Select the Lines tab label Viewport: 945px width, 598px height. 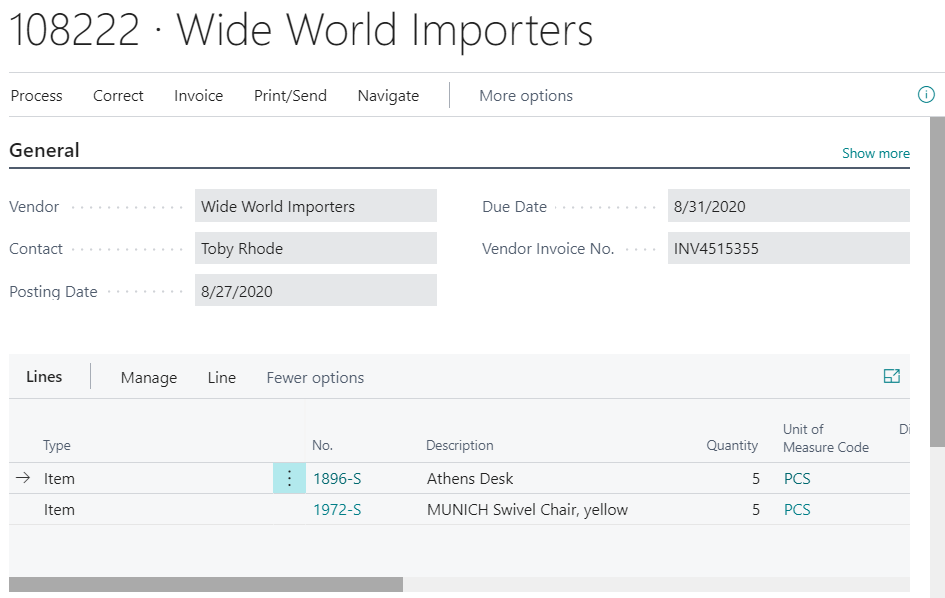[44, 376]
